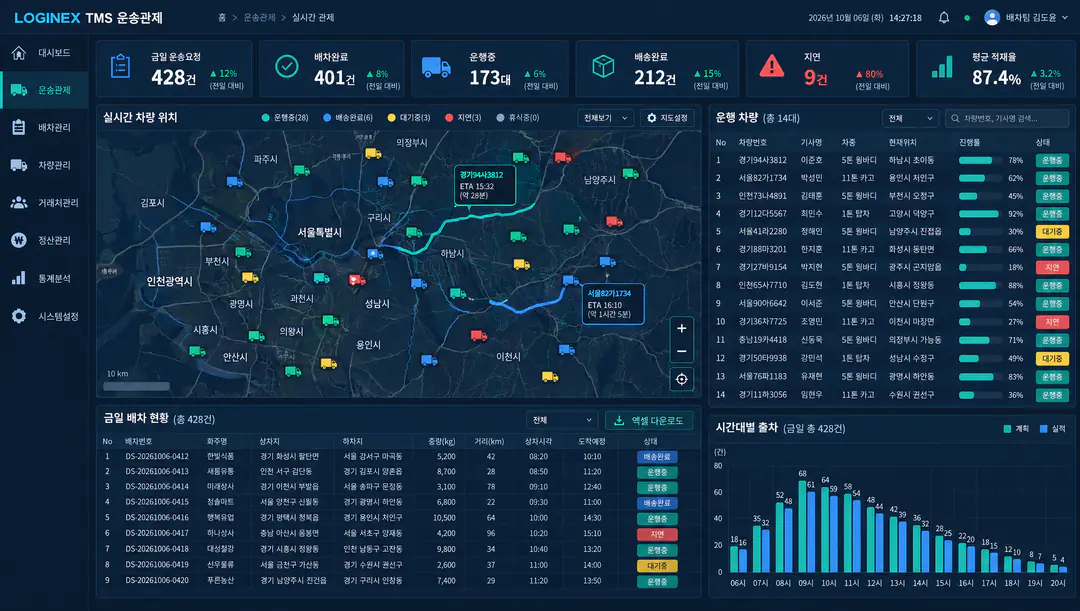Select 시스템설정 menu label in sidebar

click(59, 316)
